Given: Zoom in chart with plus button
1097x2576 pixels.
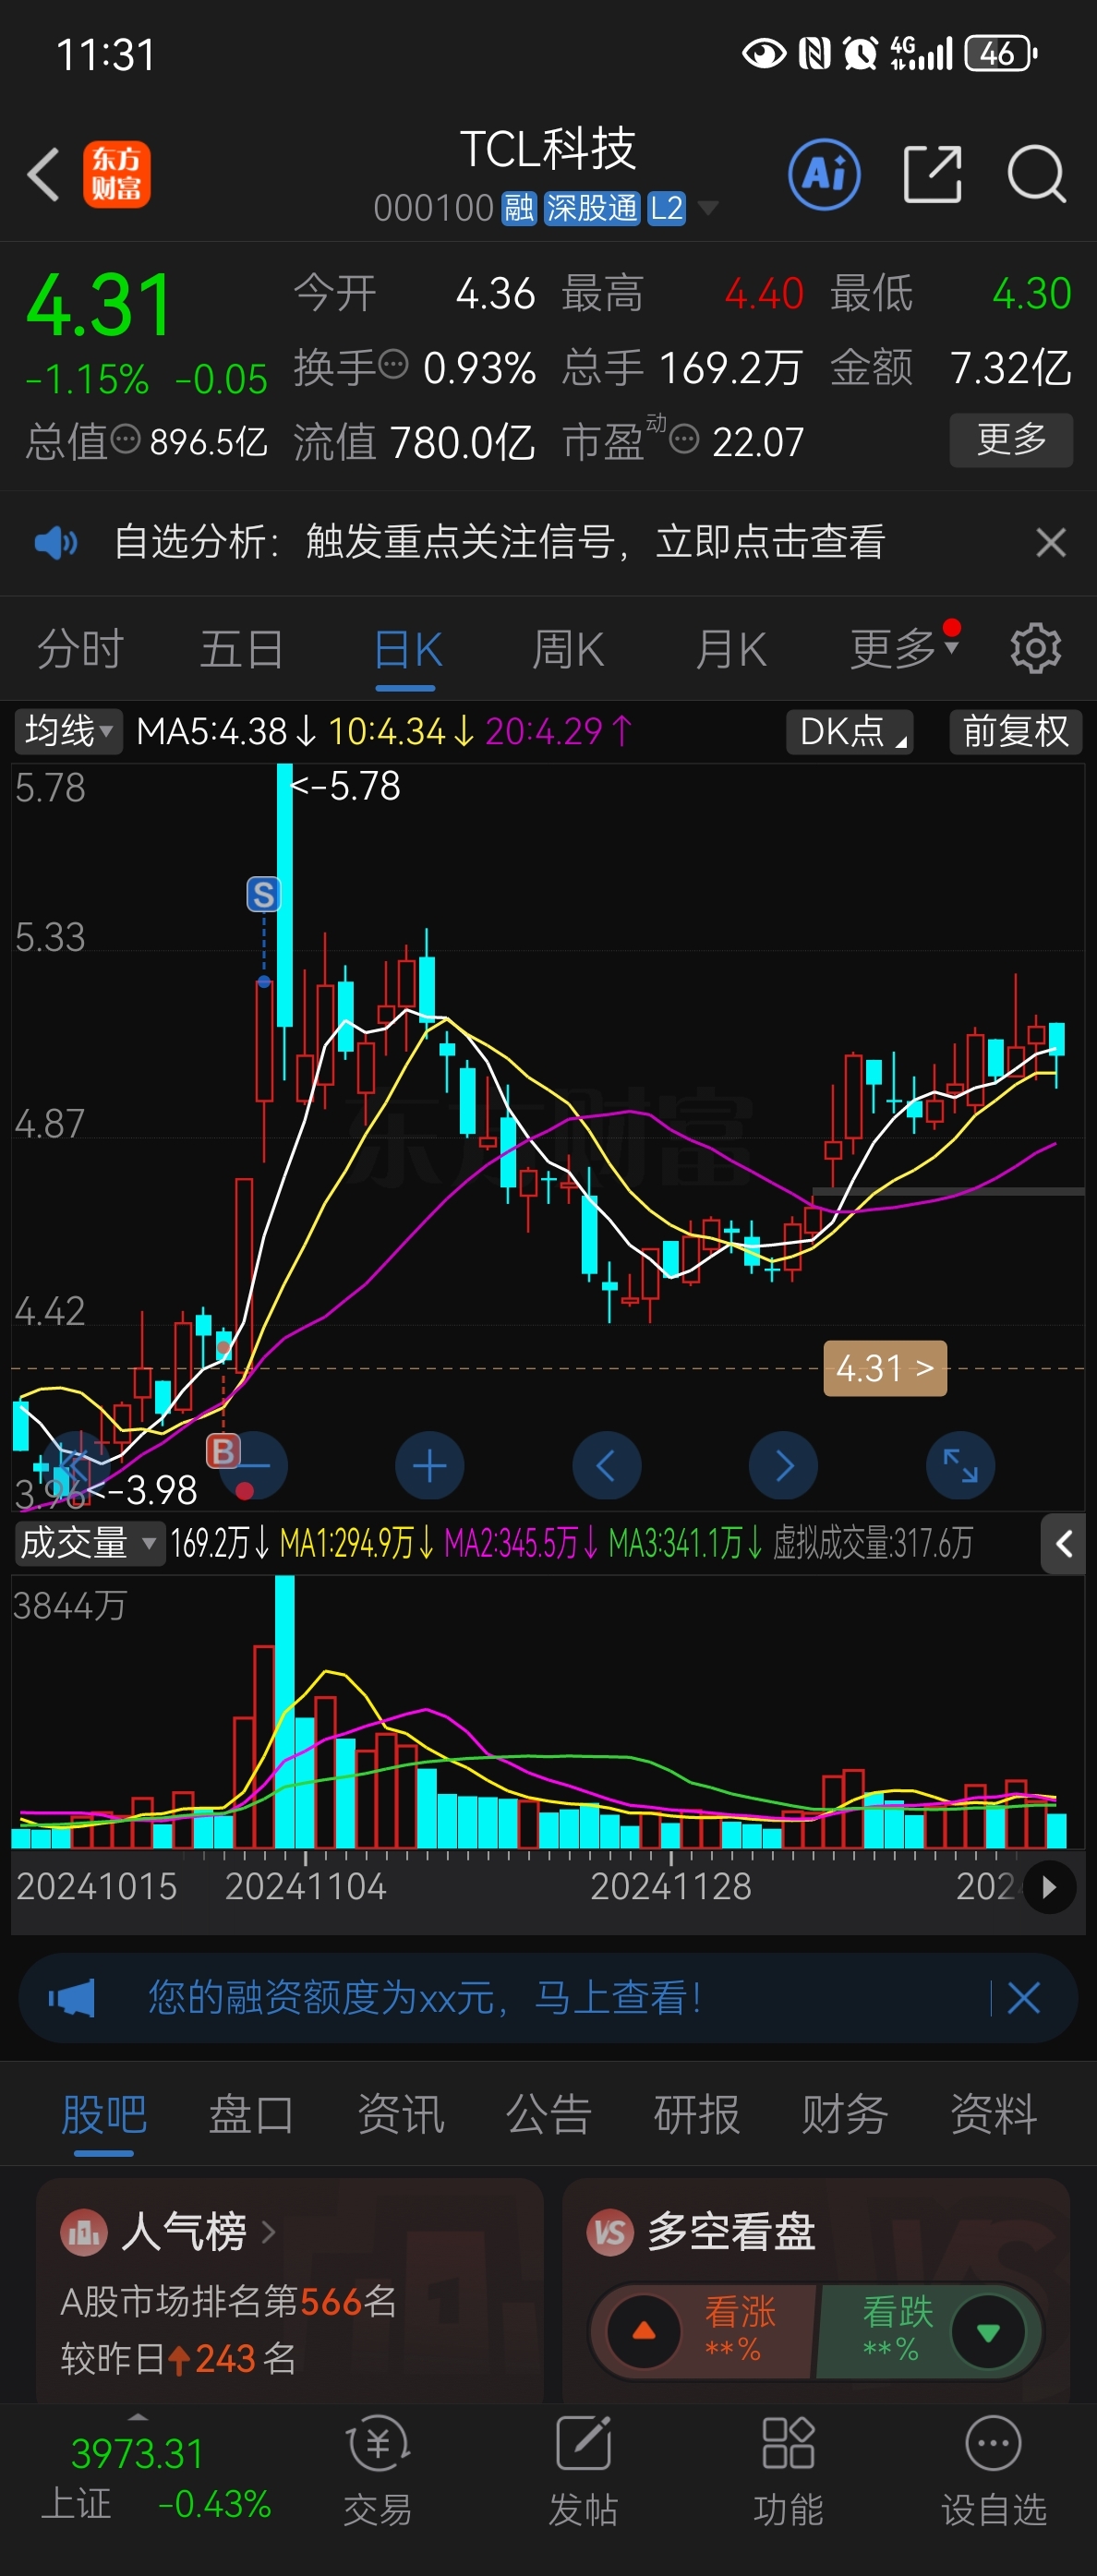Looking at the screenshot, I should click(430, 1466).
